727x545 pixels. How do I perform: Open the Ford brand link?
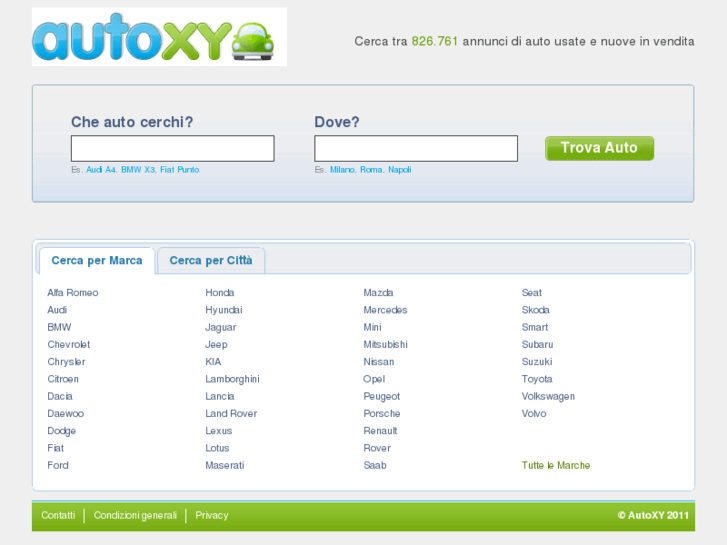[x=58, y=465]
